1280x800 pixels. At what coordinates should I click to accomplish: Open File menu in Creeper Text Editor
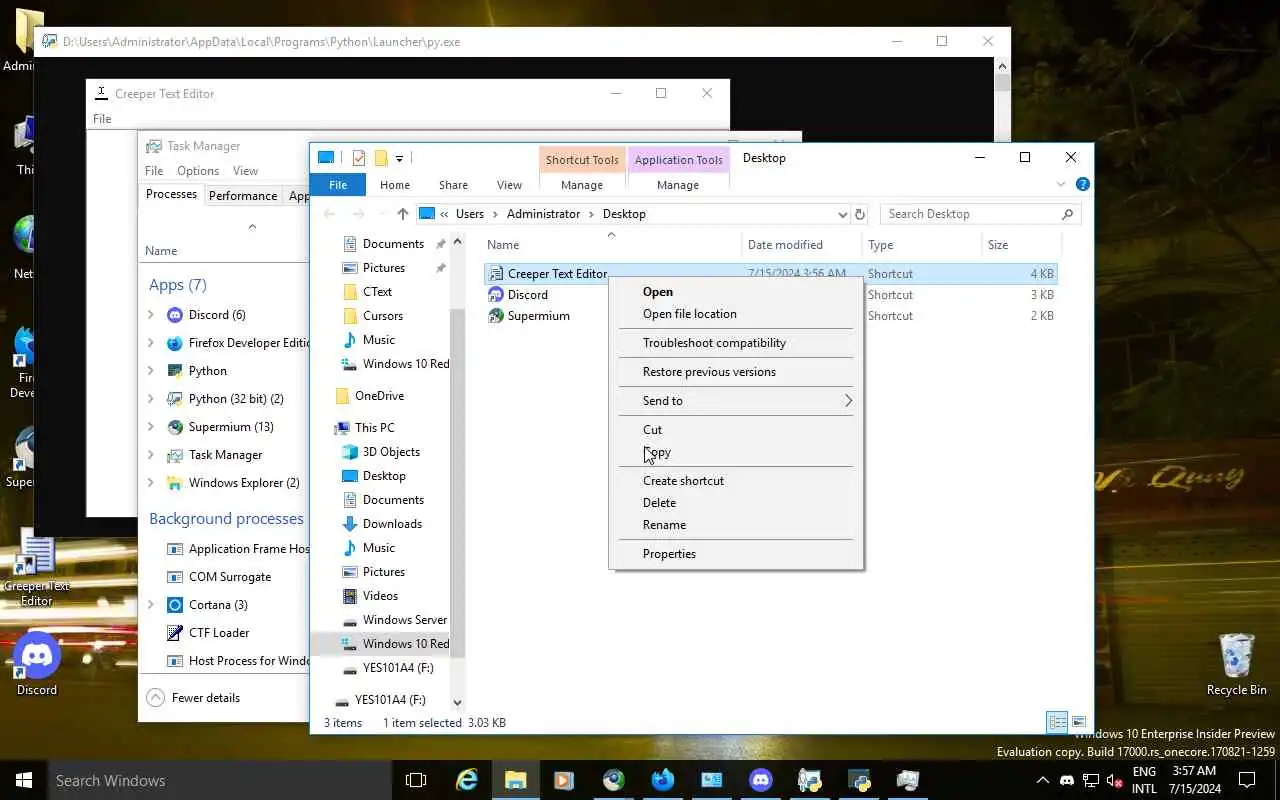click(102, 119)
